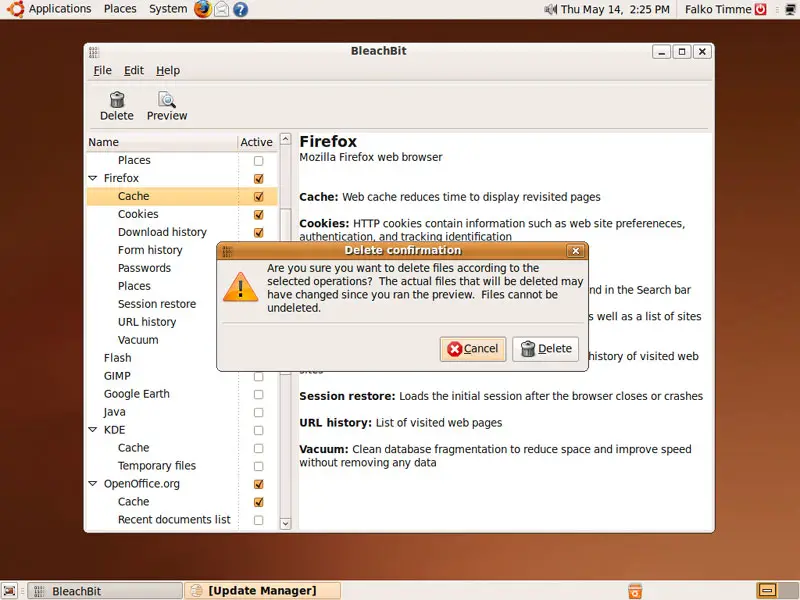Open the Help menu
The image size is (800, 600).
tap(168, 70)
